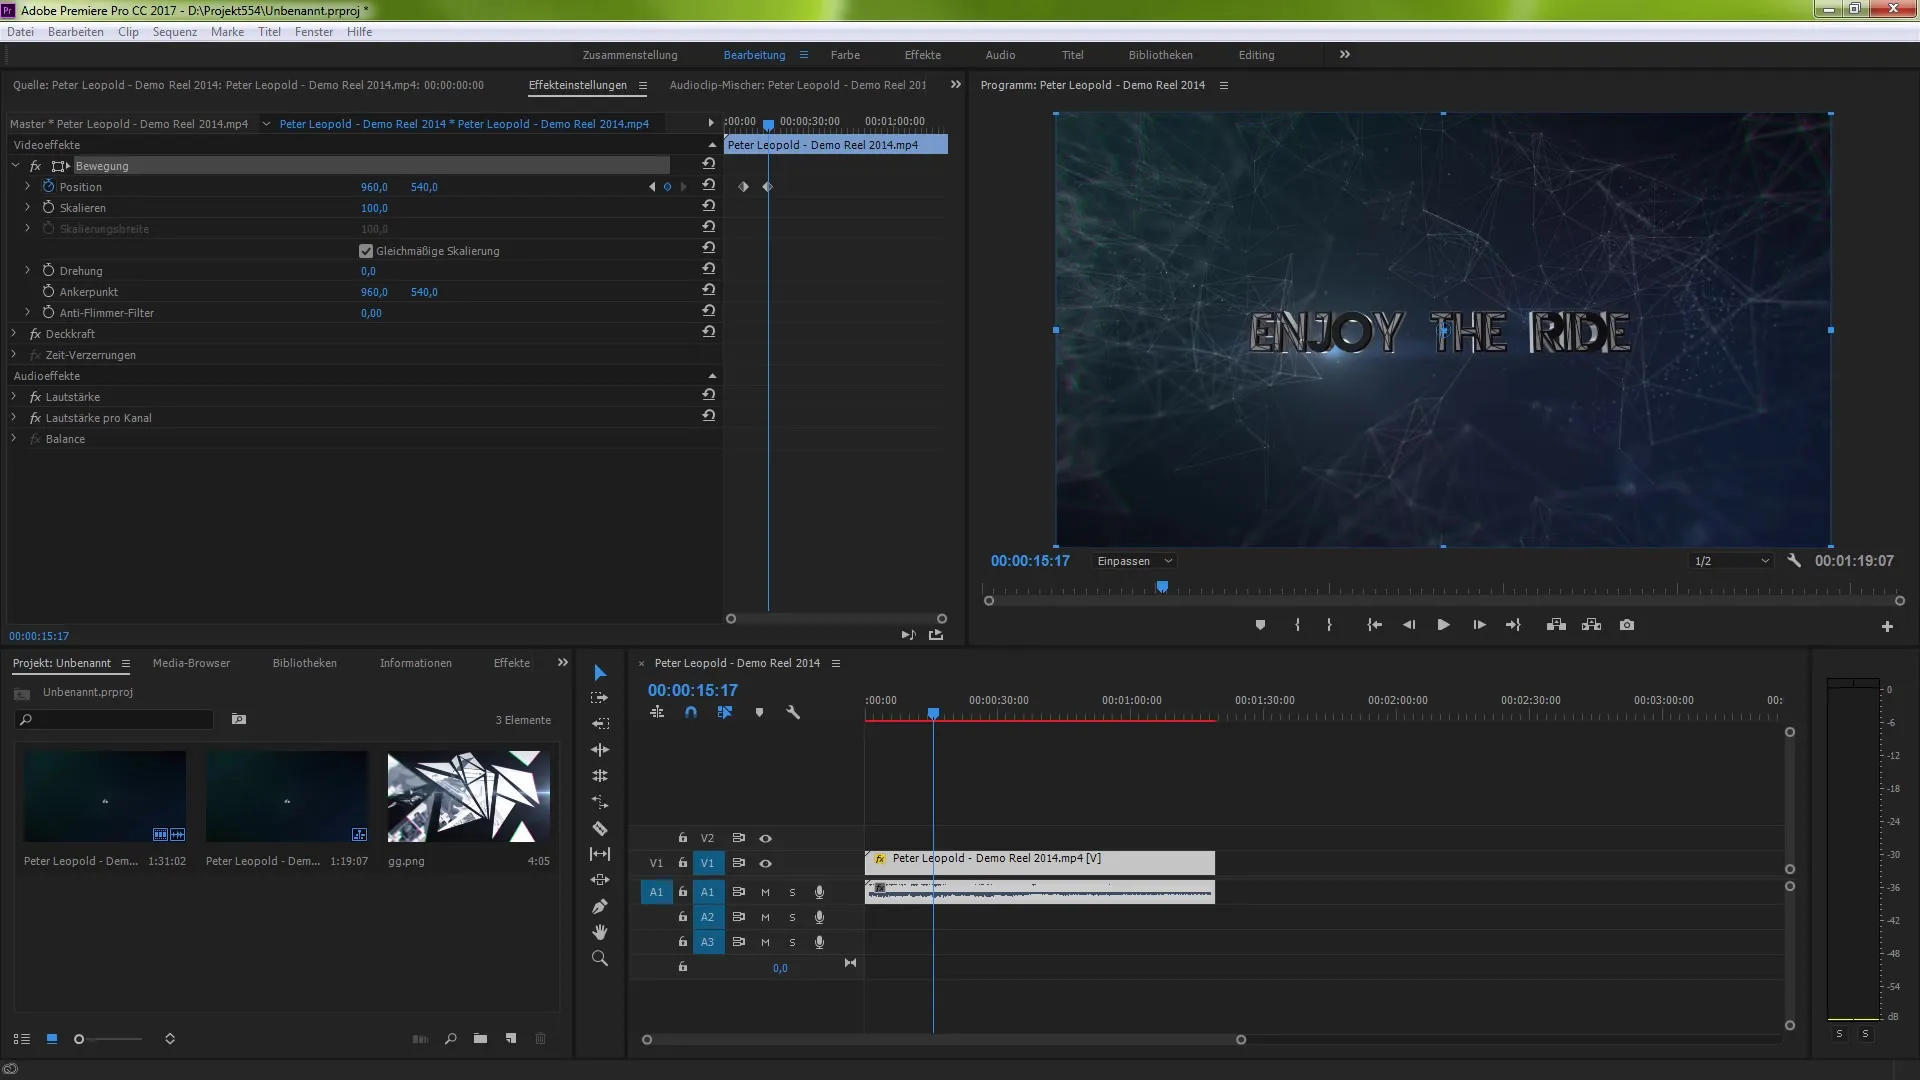The height and width of the screenshot is (1080, 1920).
Task: Select the Selection arrow tool
Action: [x=600, y=673]
